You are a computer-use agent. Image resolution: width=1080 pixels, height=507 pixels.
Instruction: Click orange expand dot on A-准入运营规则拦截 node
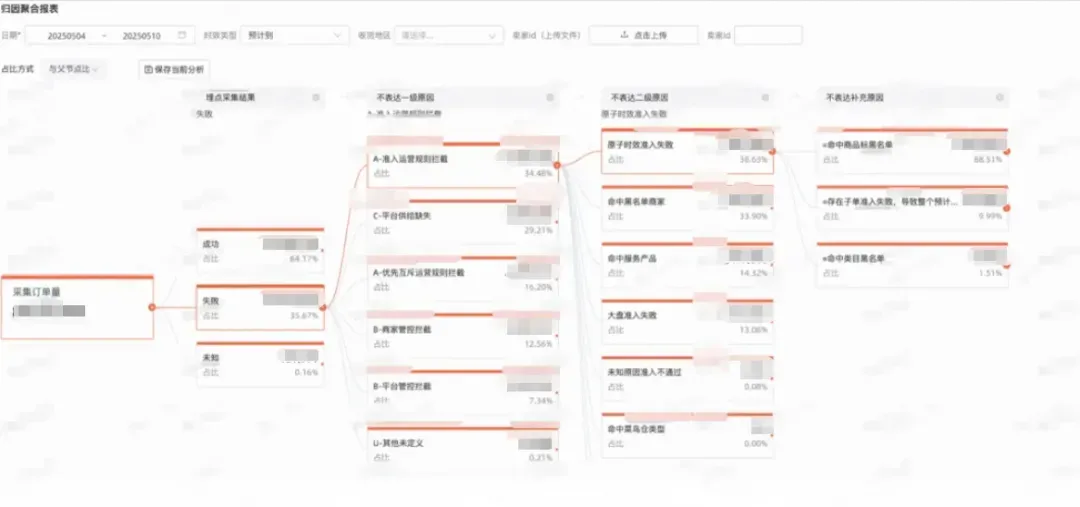(557, 165)
